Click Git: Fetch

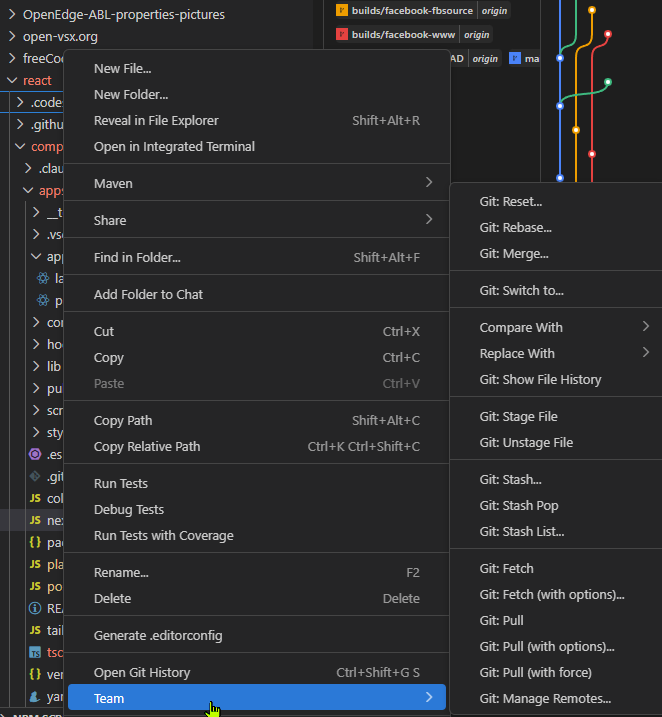(558, 569)
